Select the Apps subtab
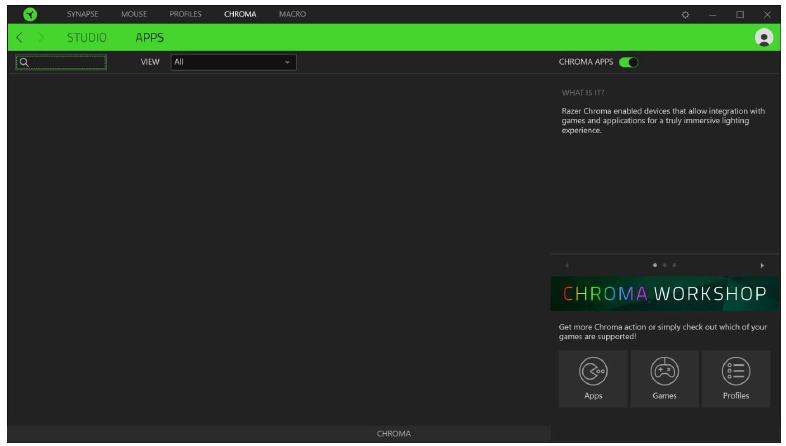The image size is (786, 446). pyautogui.click(x=149, y=38)
